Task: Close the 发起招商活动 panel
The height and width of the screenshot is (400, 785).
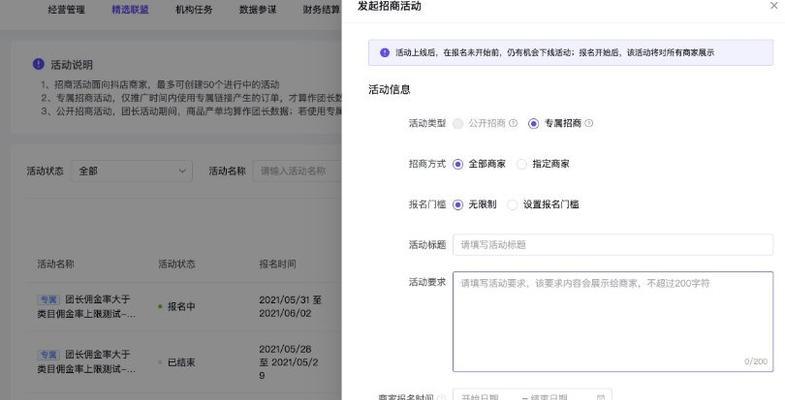Action: pos(773,6)
